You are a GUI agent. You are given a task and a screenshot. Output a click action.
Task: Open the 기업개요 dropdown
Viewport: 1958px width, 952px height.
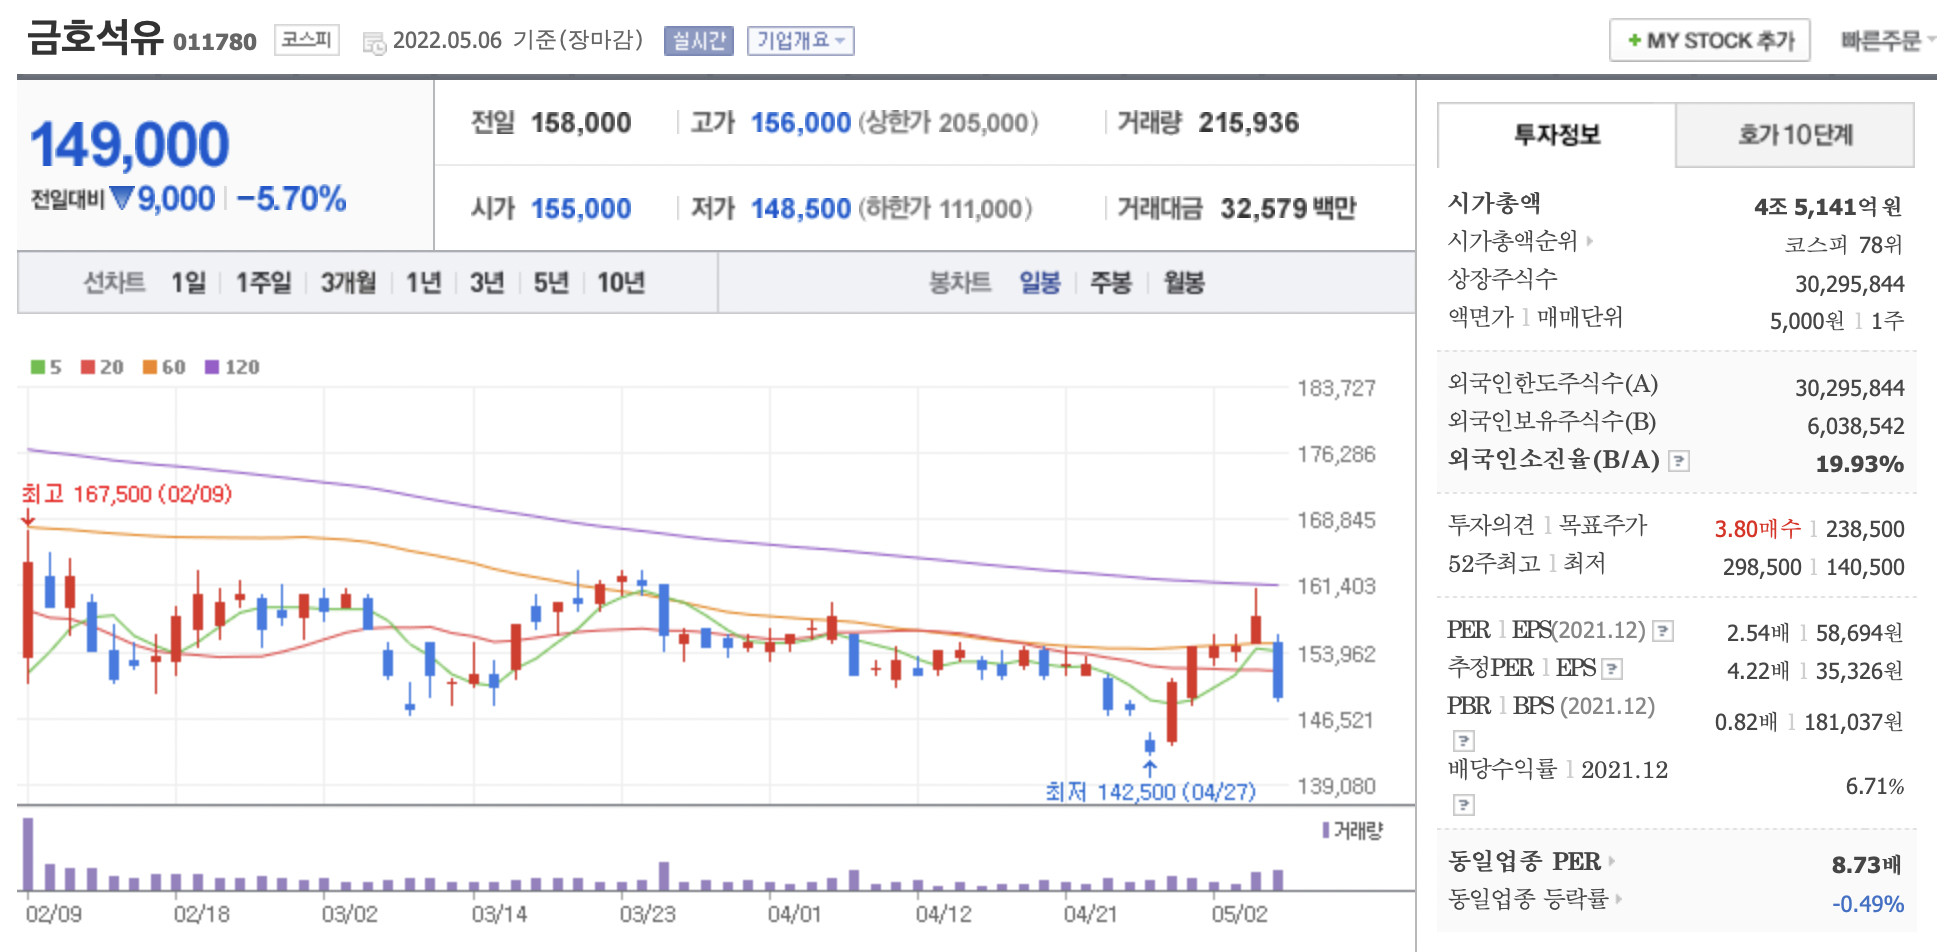pyautogui.click(x=800, y=41)
